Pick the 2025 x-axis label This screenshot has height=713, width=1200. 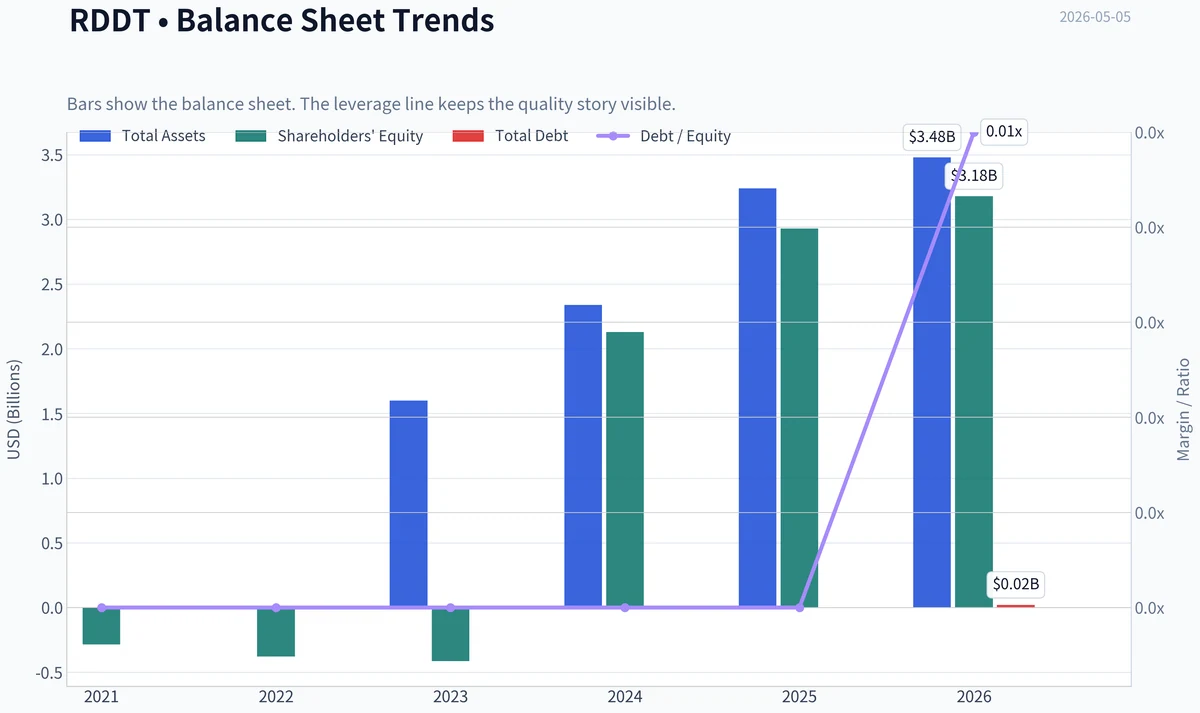pos(799,697)
